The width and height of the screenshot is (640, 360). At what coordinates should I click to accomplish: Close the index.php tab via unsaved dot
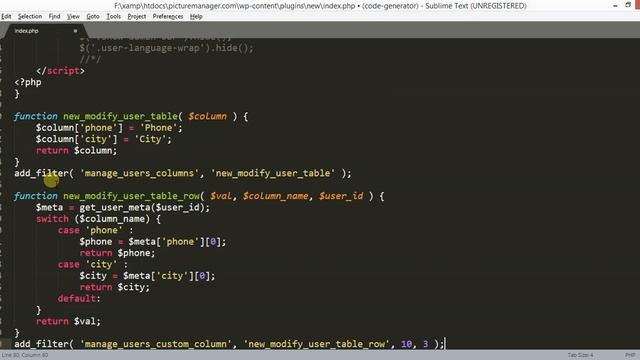coord(75,31)
